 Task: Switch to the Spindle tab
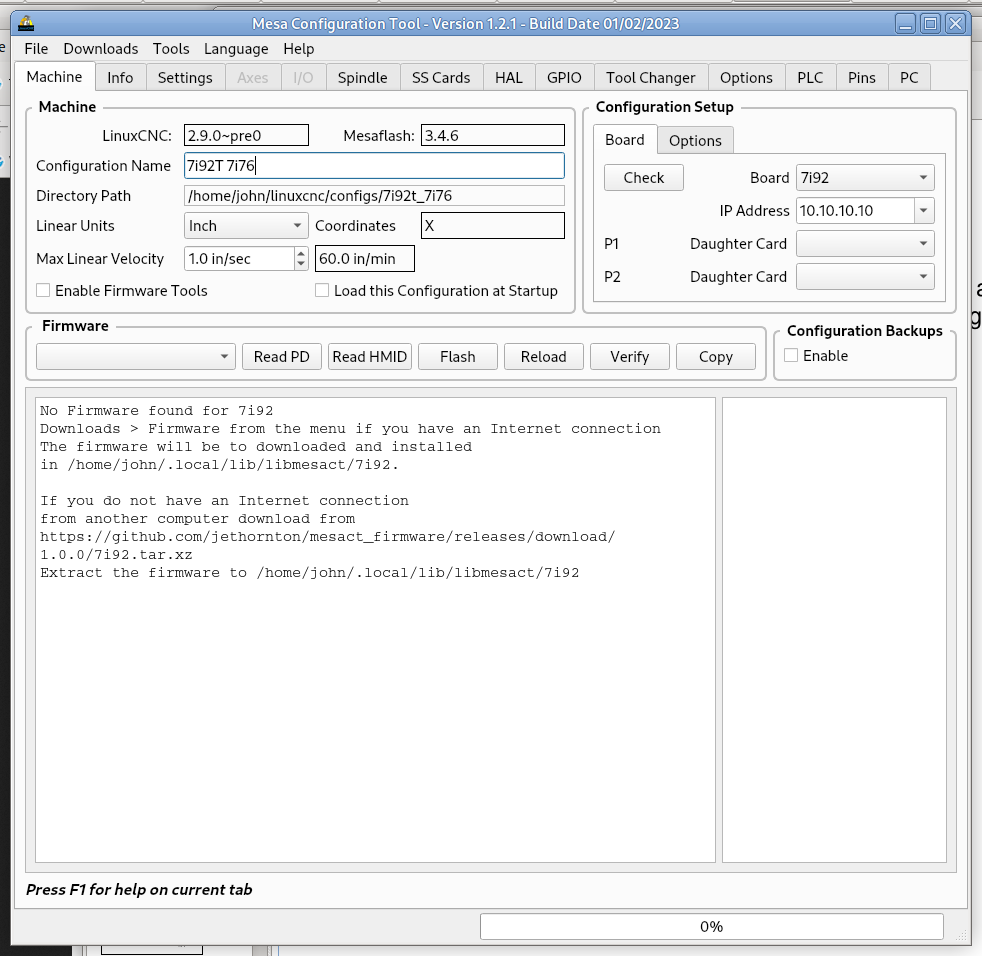tap(363, 78)
